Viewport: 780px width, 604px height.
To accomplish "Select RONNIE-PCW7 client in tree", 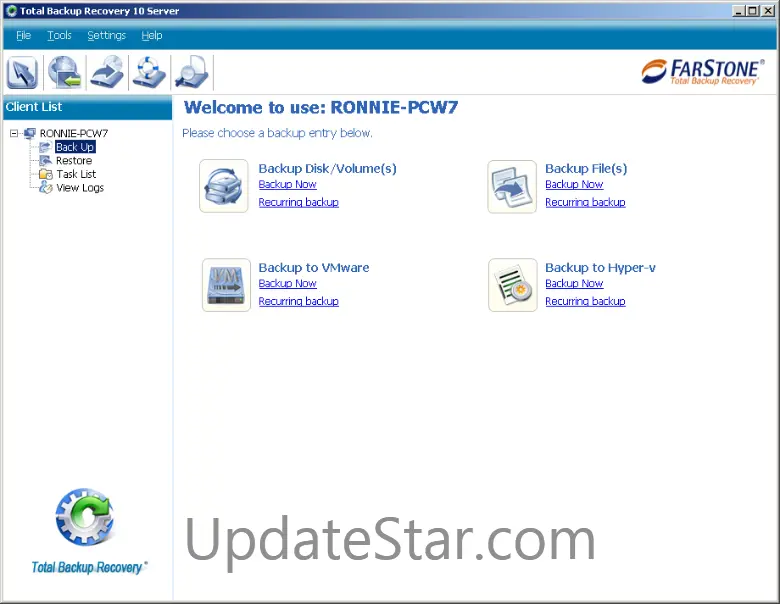I will pos(74,133).
